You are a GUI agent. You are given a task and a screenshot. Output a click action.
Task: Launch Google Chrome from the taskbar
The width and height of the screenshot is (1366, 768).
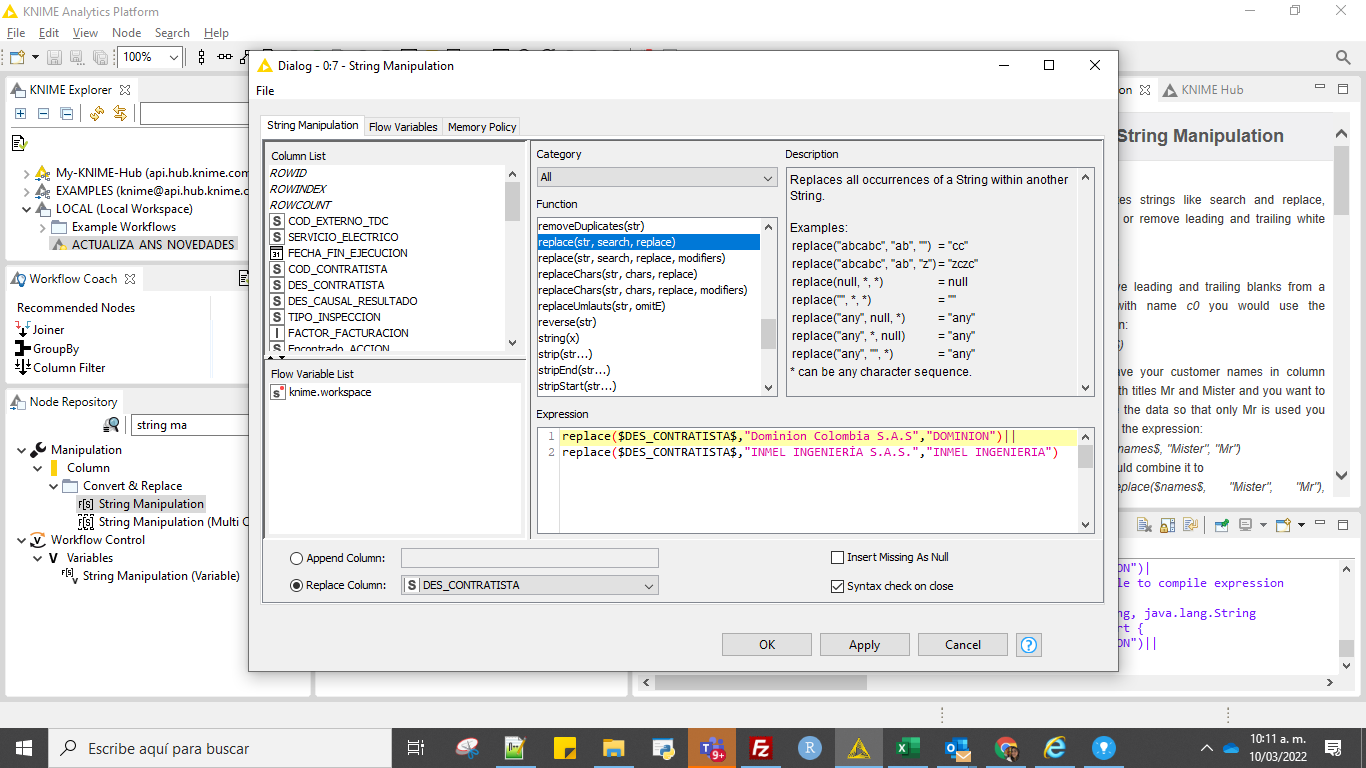(1005, 747)
